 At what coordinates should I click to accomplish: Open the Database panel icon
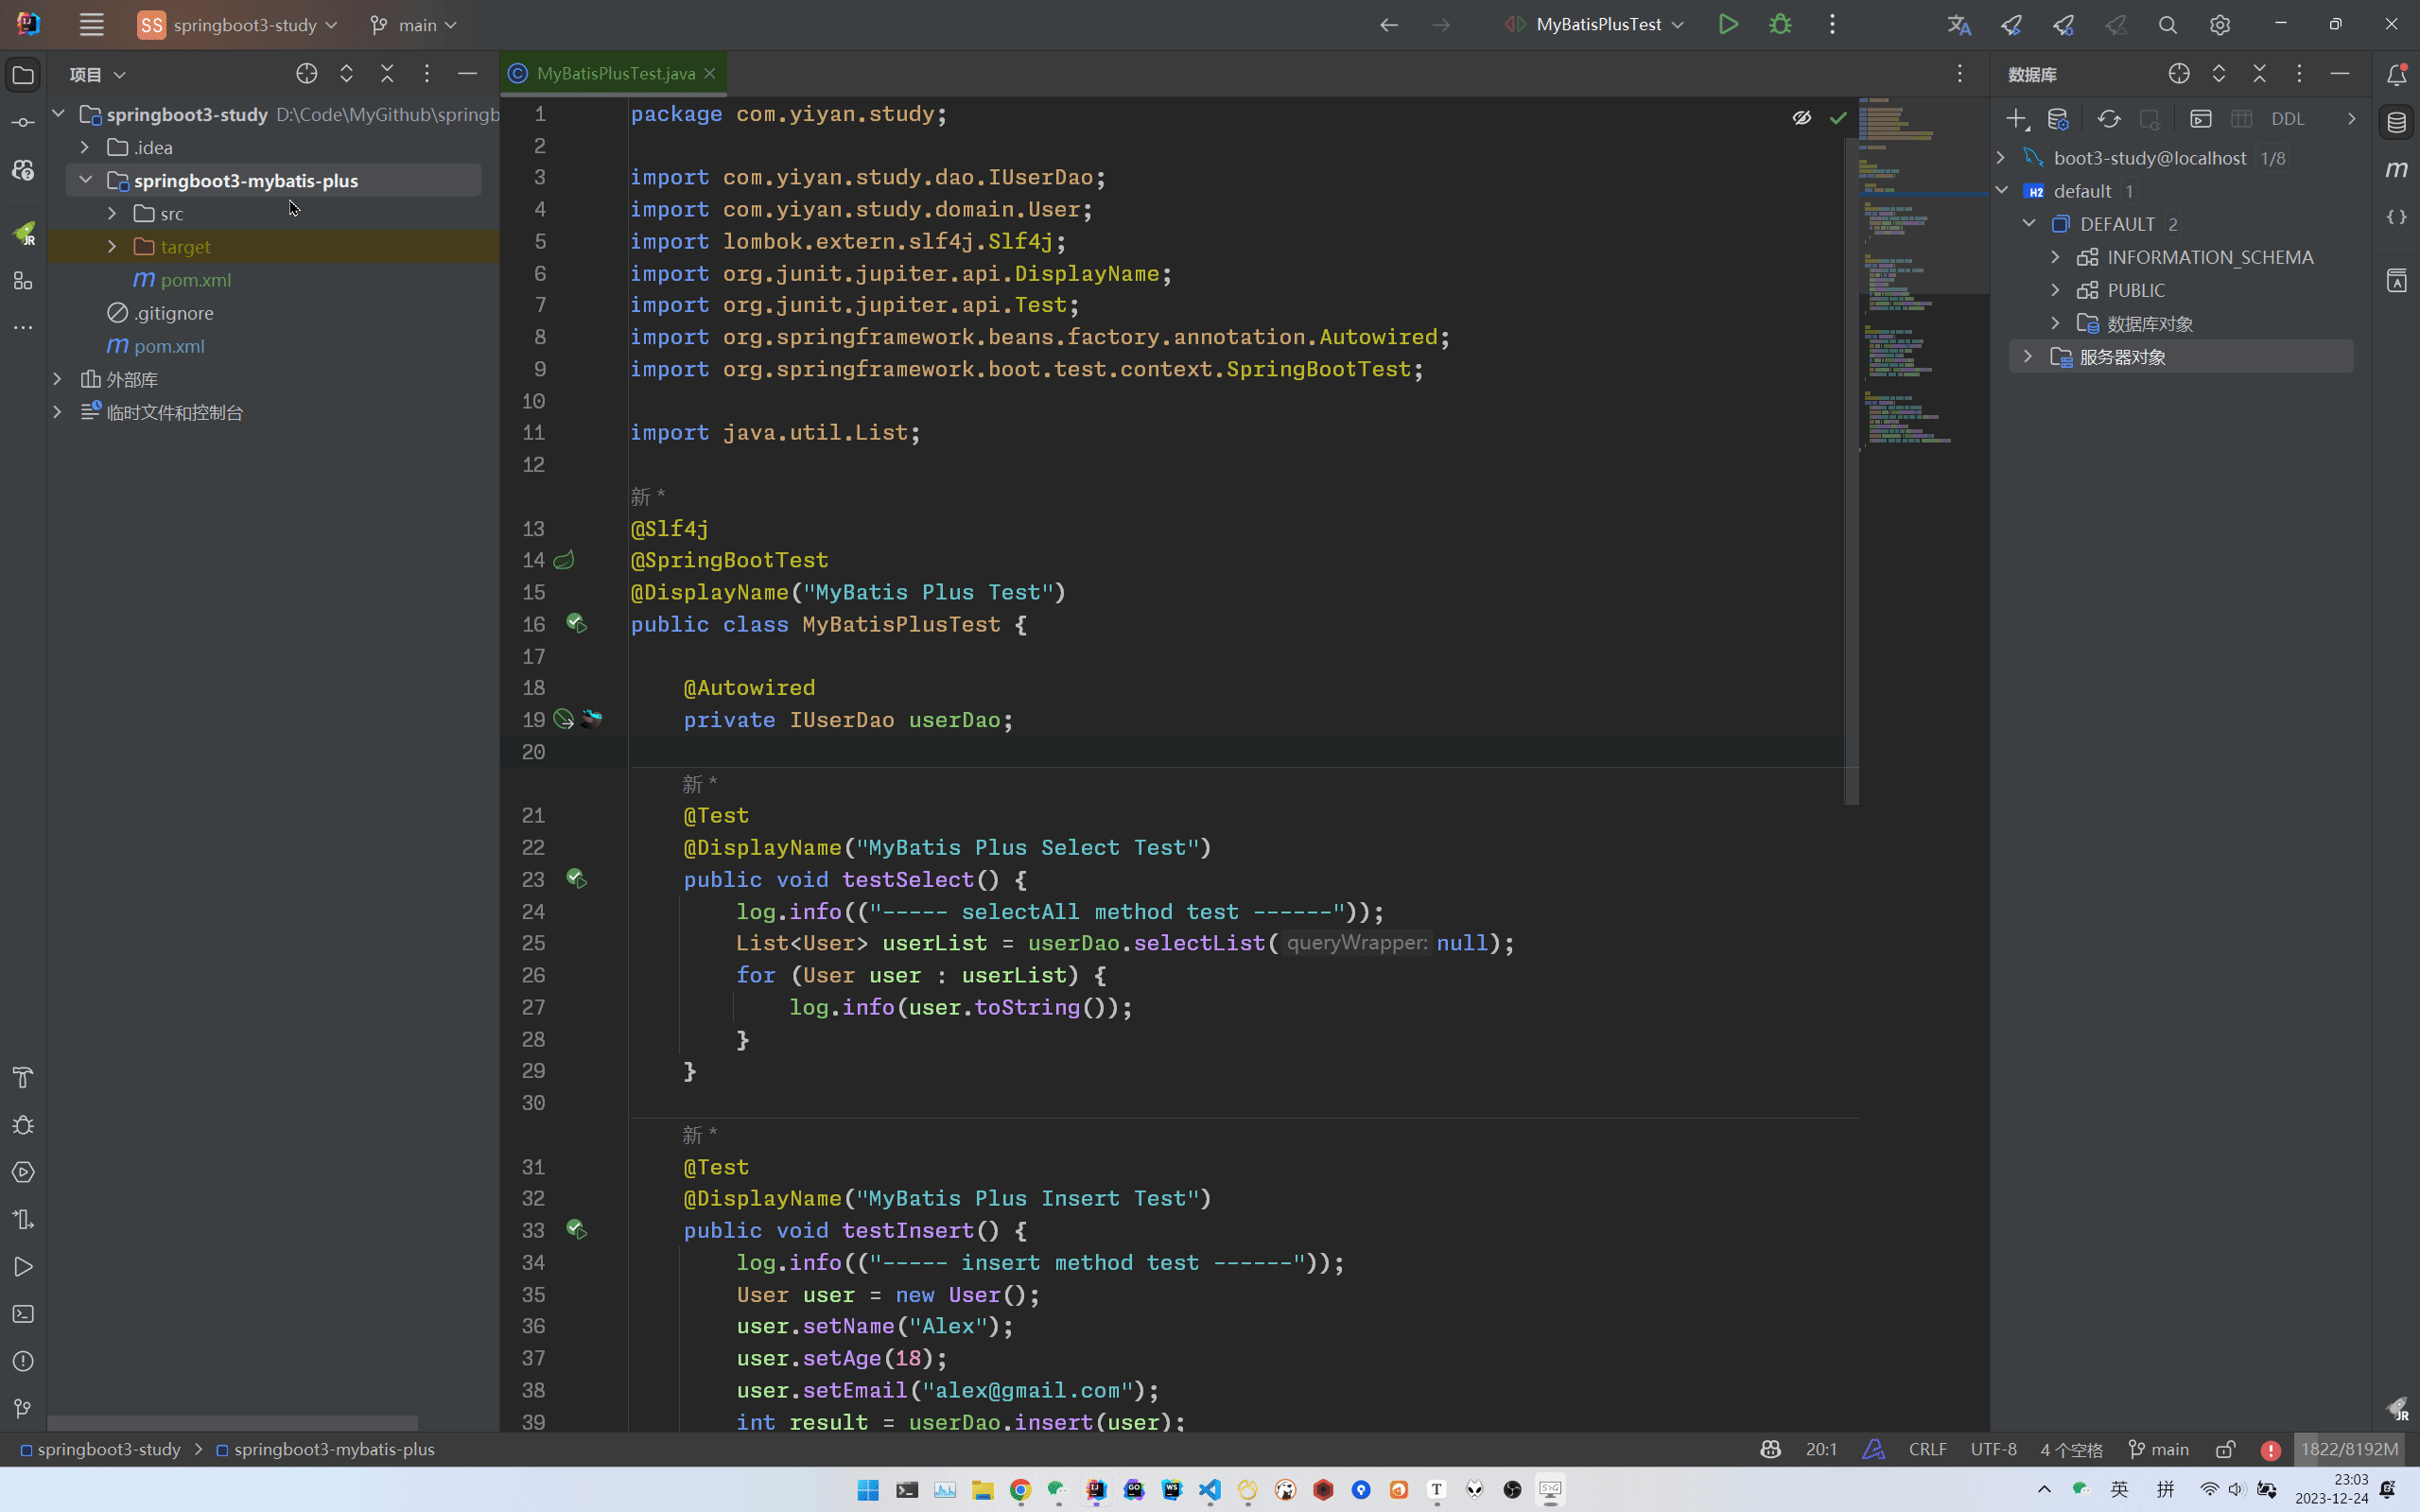[2397, 118]
